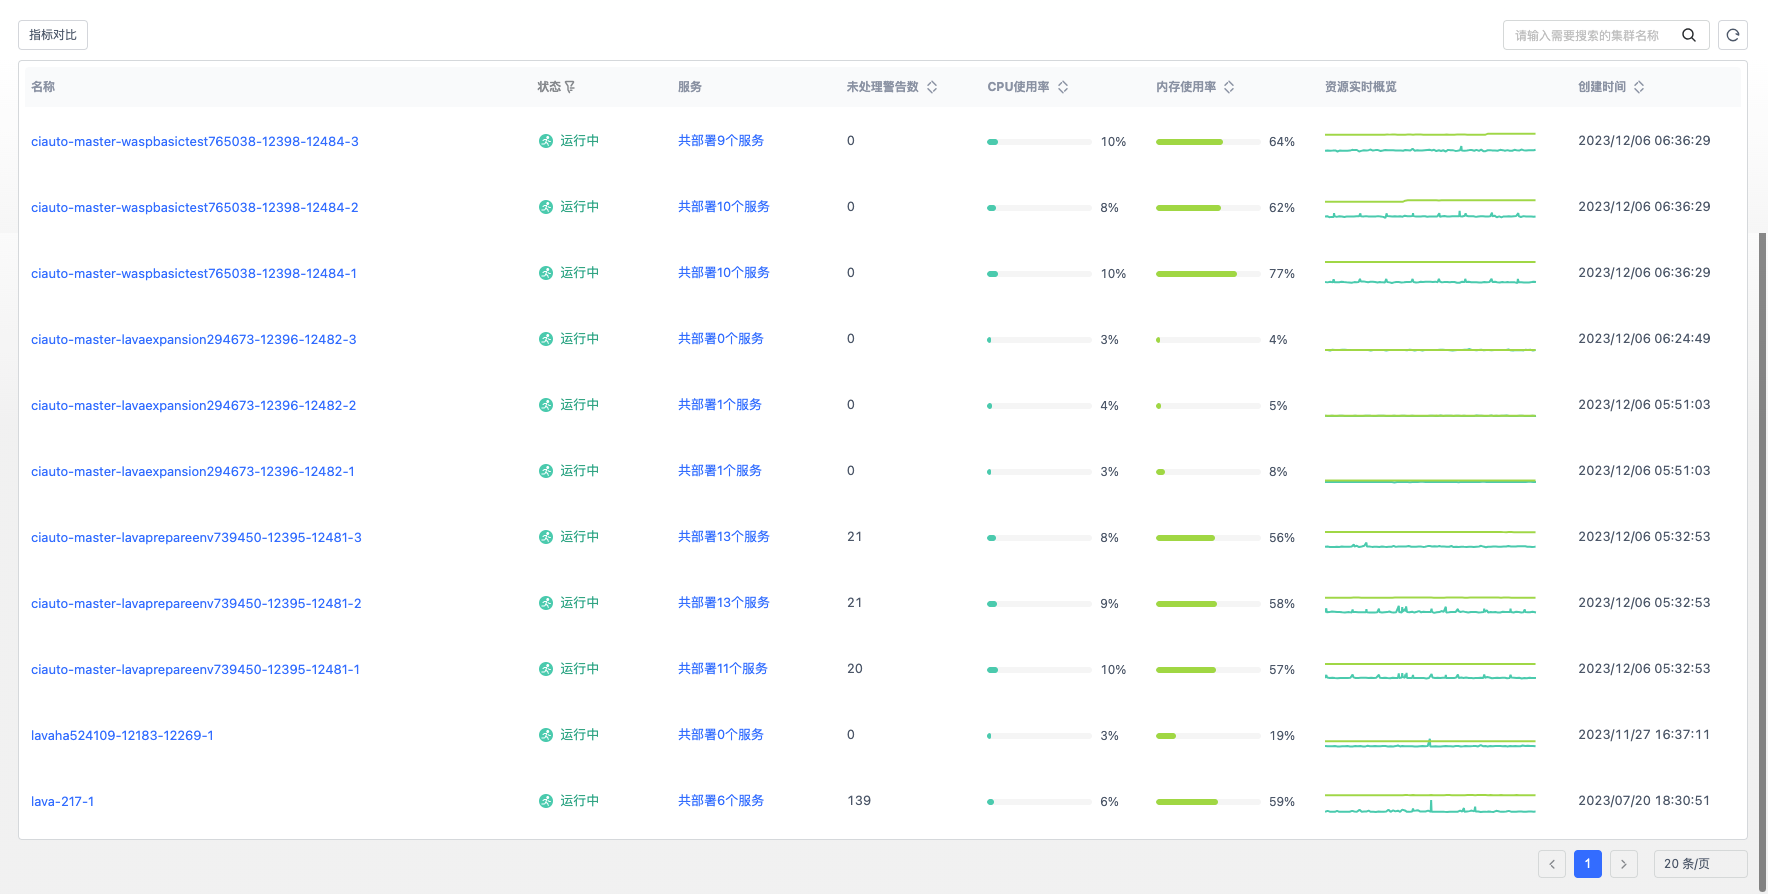Open cluster ciauto-master-waspbasictest765038-12398-12484-1
Screen dimensions: 1768x894
tap(194, 273)
